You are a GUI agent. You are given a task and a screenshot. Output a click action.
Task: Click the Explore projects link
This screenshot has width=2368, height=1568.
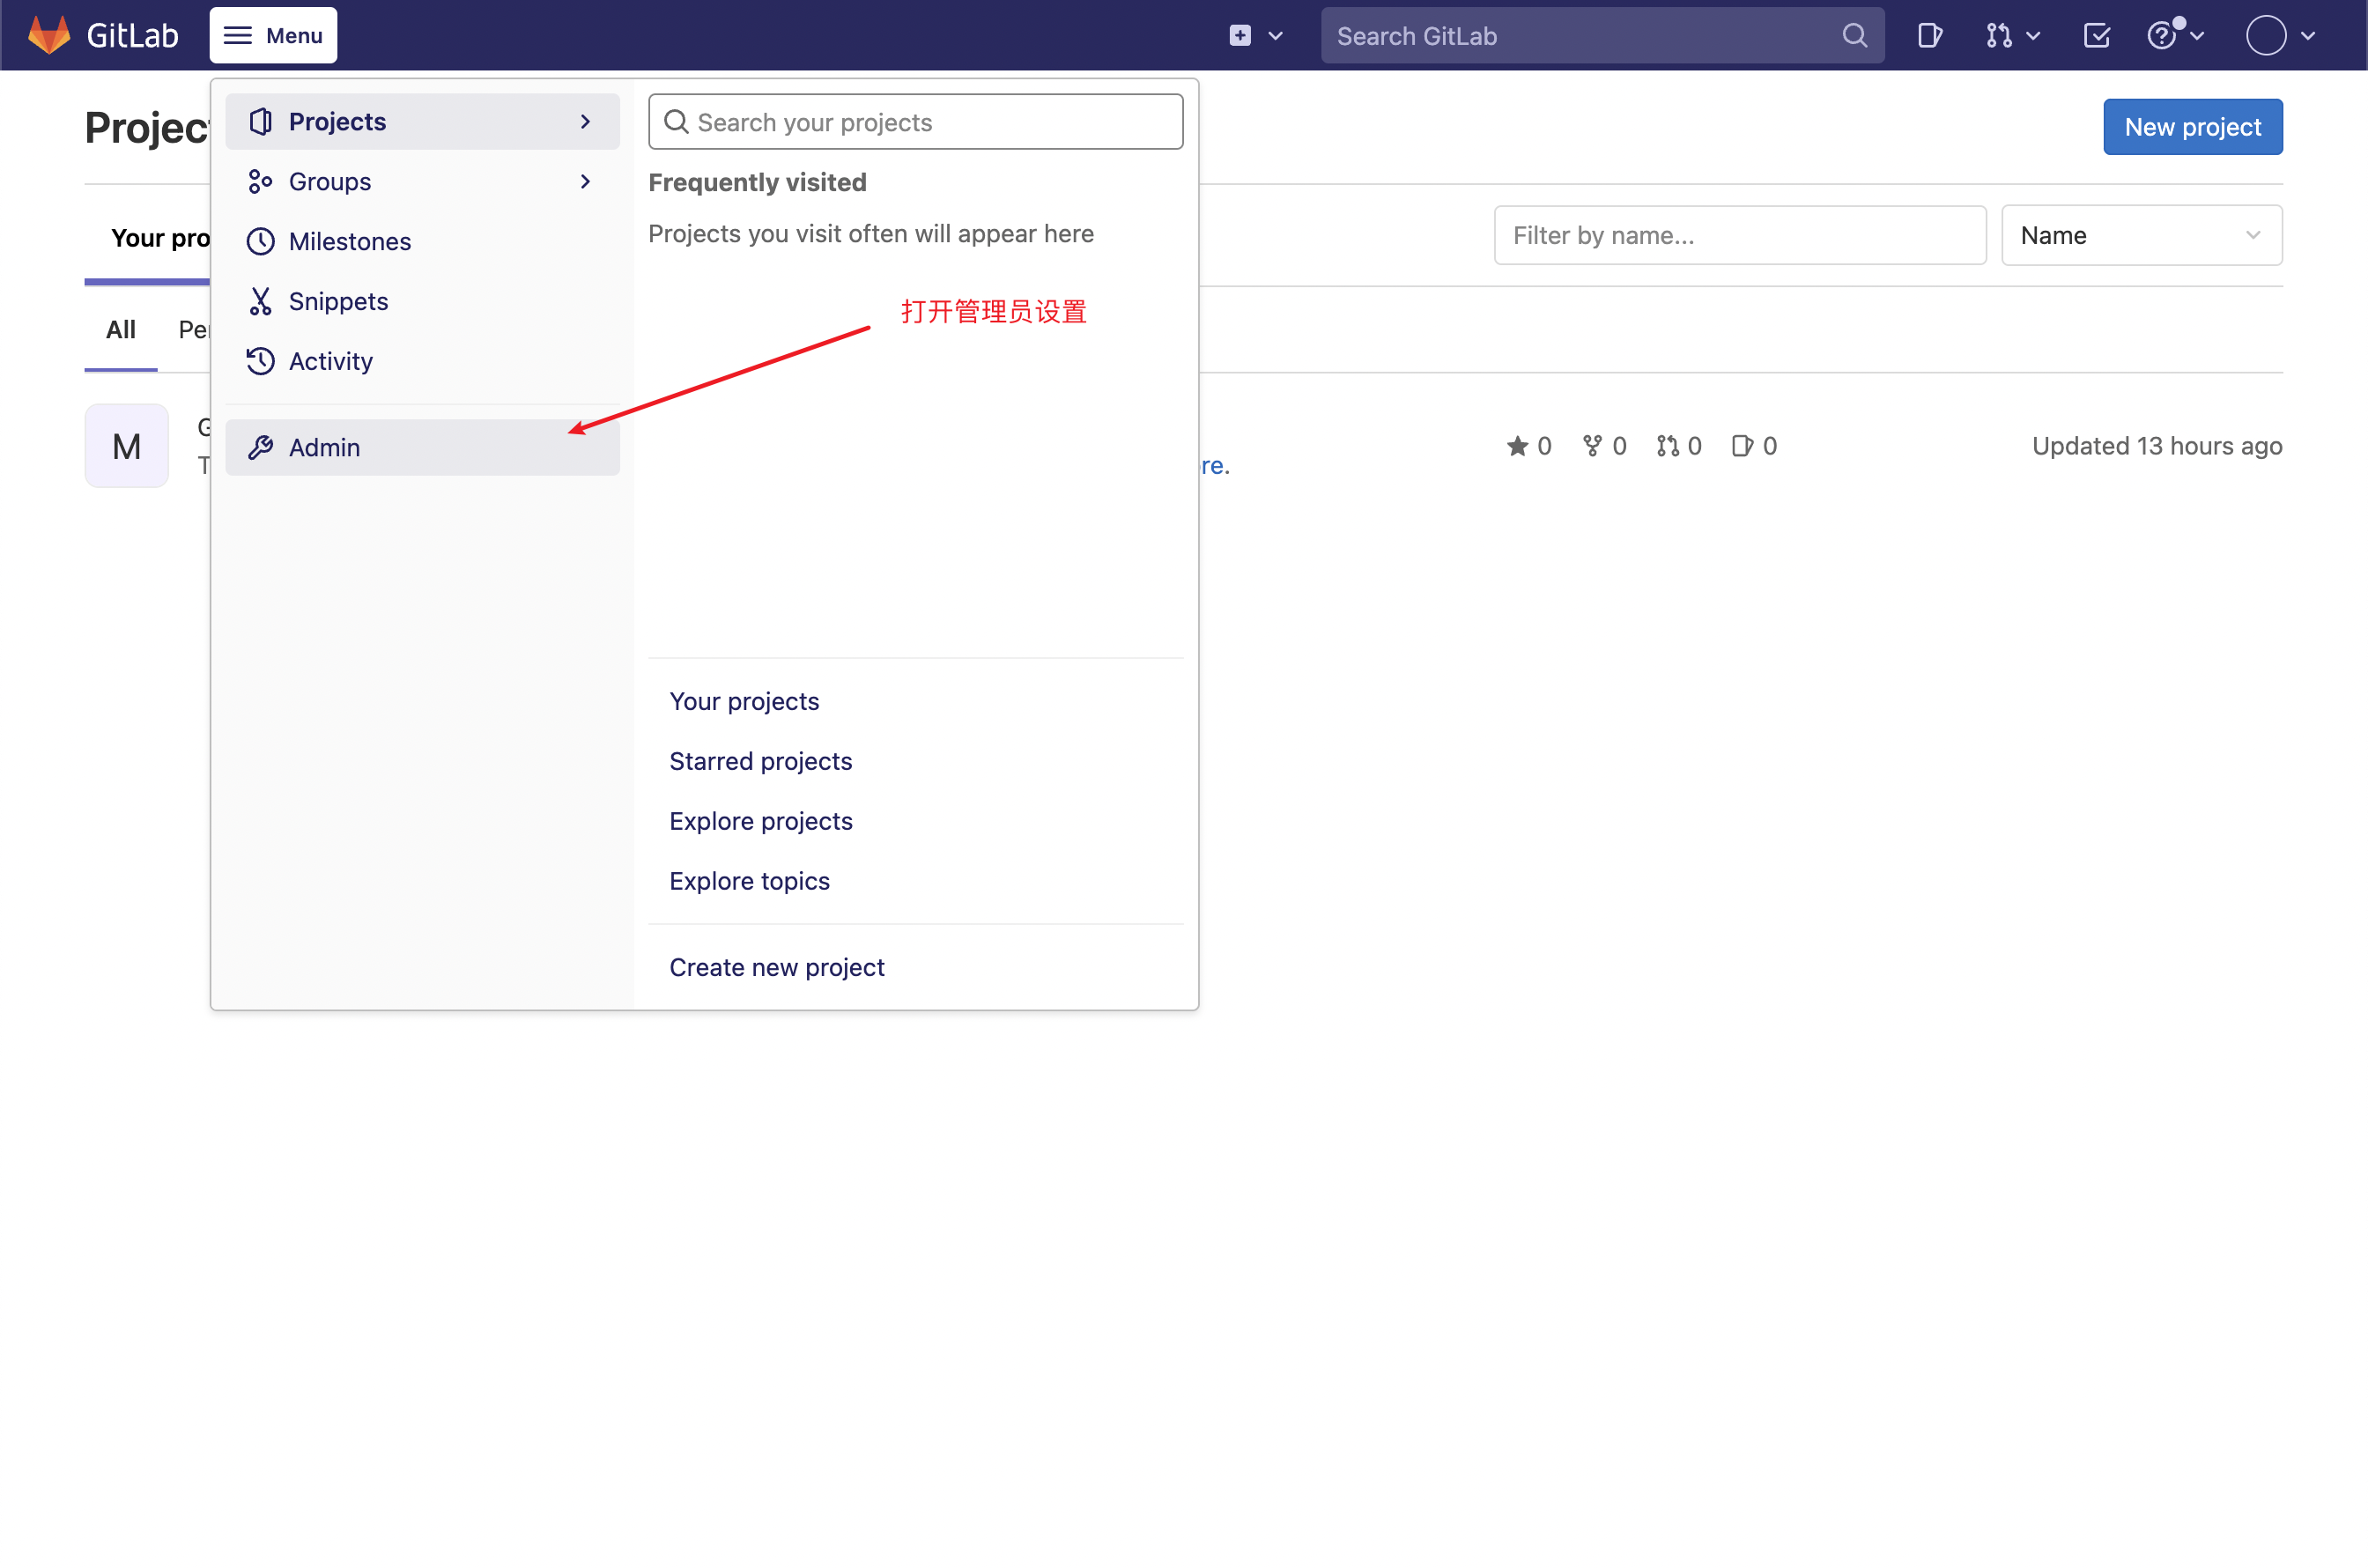pos(761,819)
